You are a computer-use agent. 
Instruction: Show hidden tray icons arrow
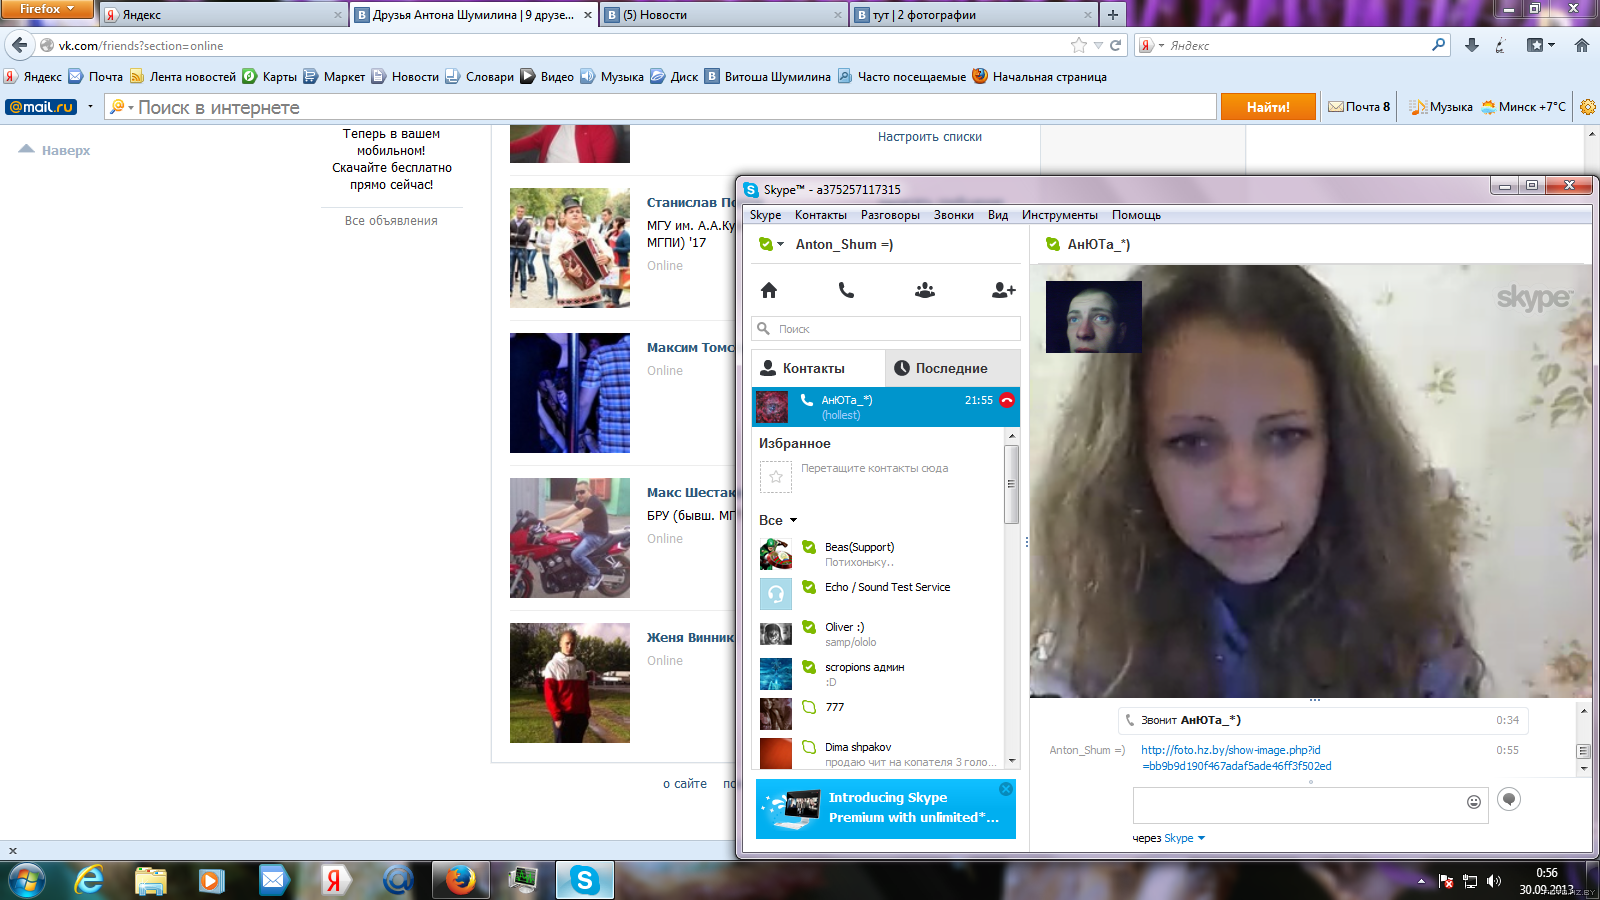tap(1421, 881)
